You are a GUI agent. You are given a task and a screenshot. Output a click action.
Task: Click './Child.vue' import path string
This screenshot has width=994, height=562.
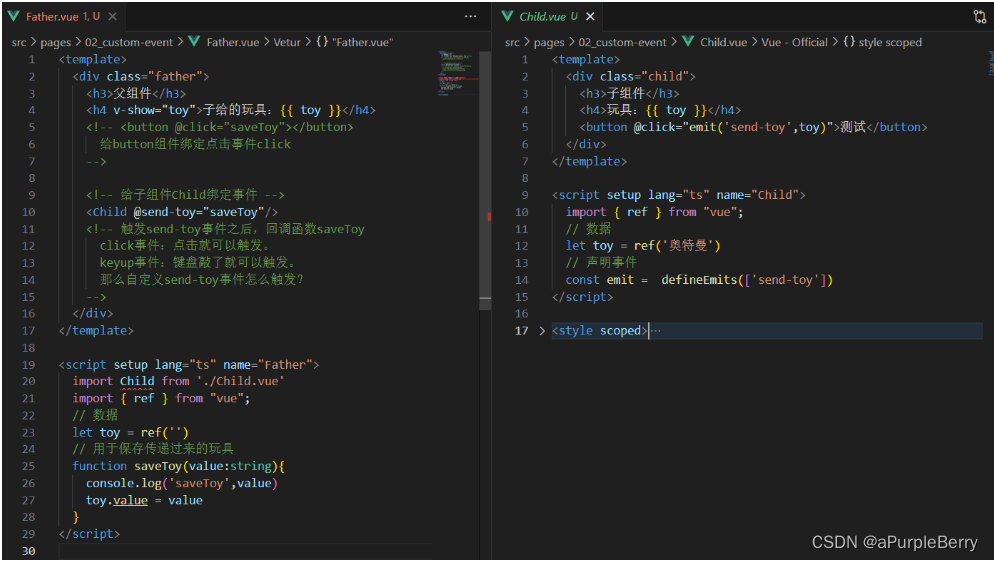pyautogui.click(x=240, y=381)
